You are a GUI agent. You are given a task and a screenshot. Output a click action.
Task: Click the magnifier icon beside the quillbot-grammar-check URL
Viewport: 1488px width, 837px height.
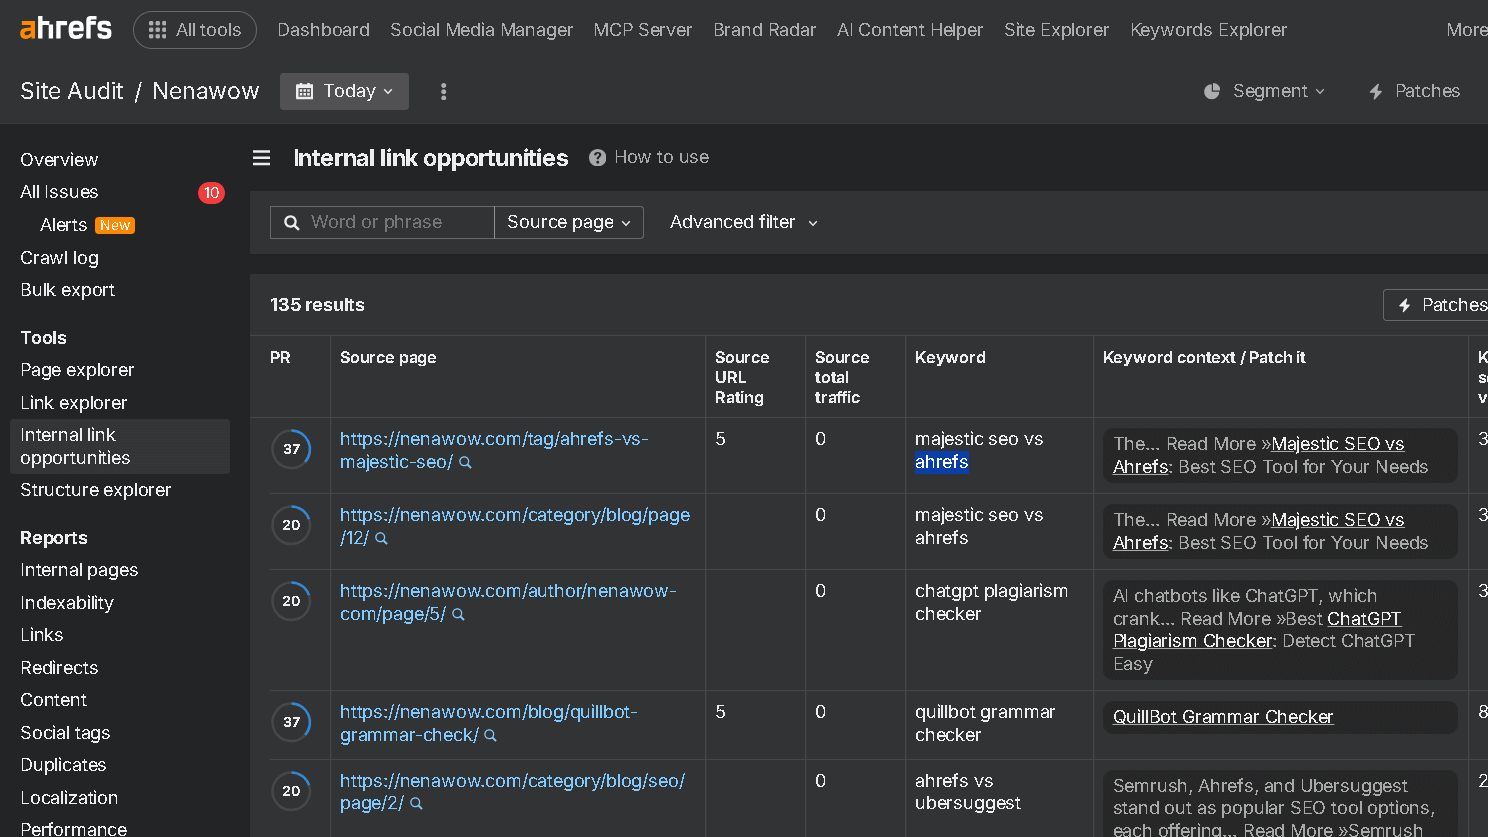point(489,735)
